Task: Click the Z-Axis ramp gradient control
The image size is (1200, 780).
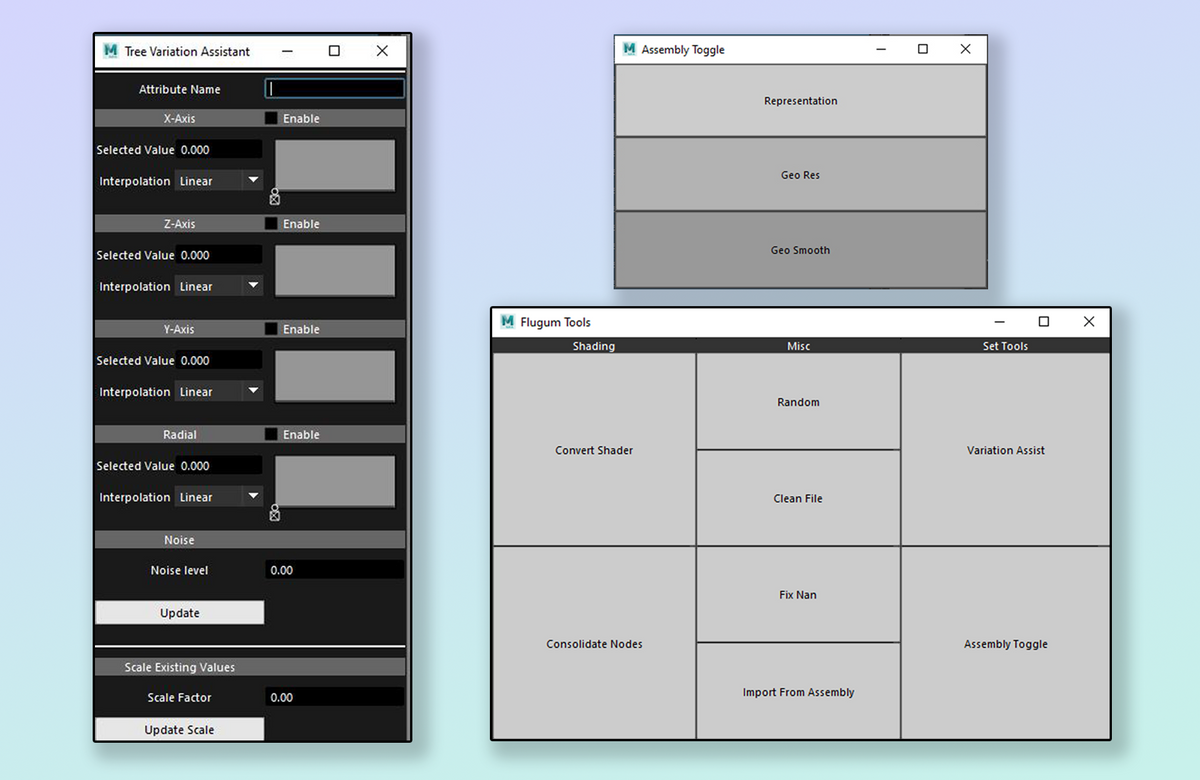Action: (334, 270)
